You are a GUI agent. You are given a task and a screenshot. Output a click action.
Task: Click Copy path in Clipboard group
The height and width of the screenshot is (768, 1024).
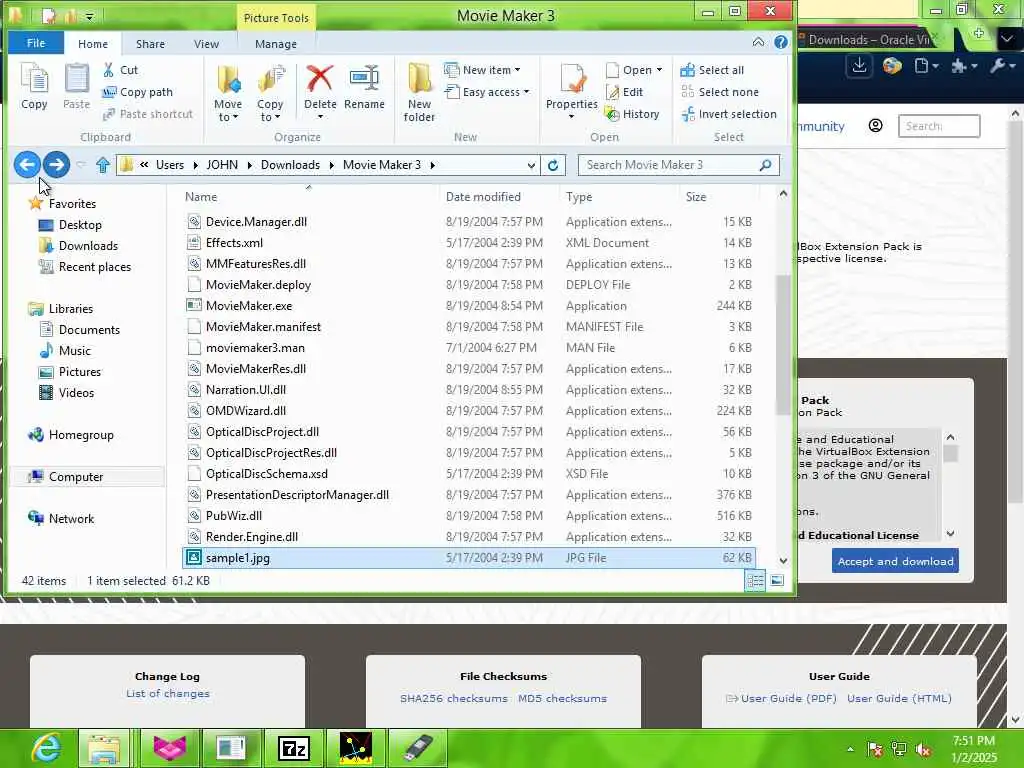click(137, 92)
